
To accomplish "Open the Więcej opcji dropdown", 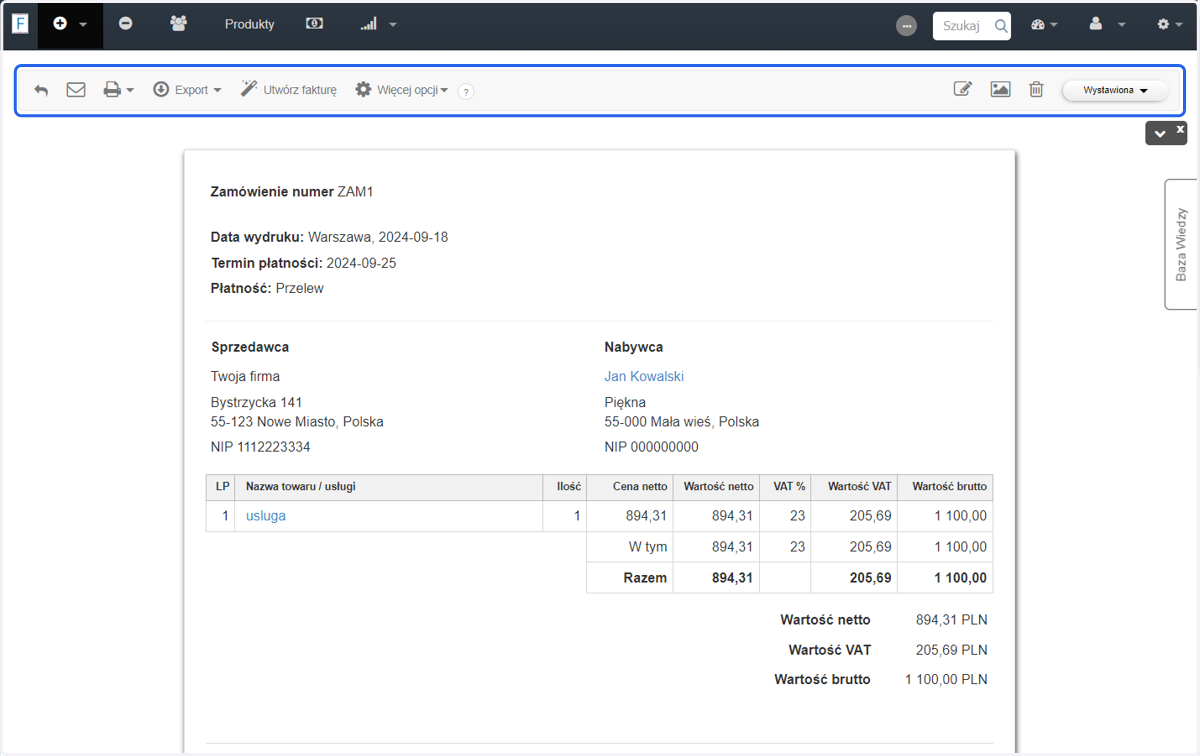I will click(x=402, y=90).
